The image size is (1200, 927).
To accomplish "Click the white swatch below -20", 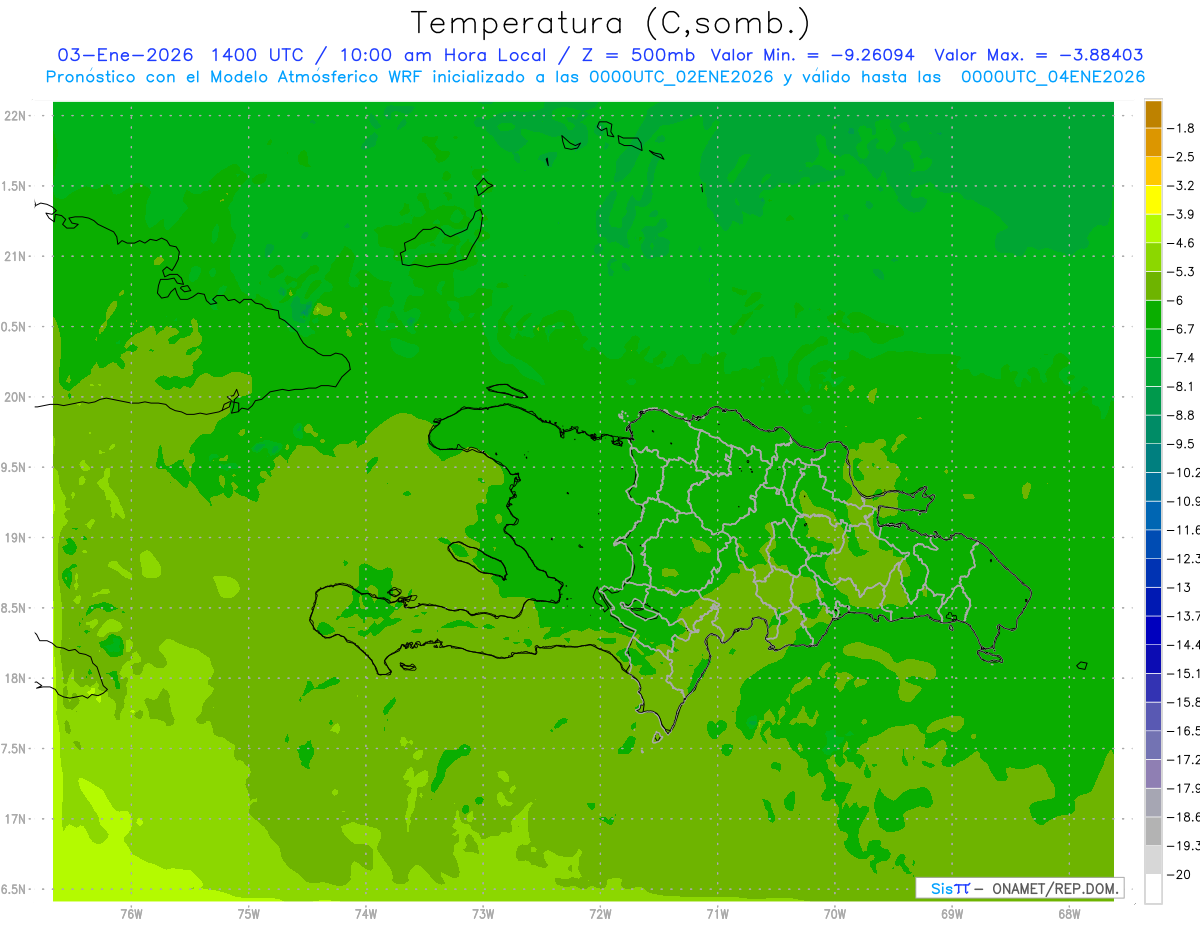I will (x=1153, y=889).
